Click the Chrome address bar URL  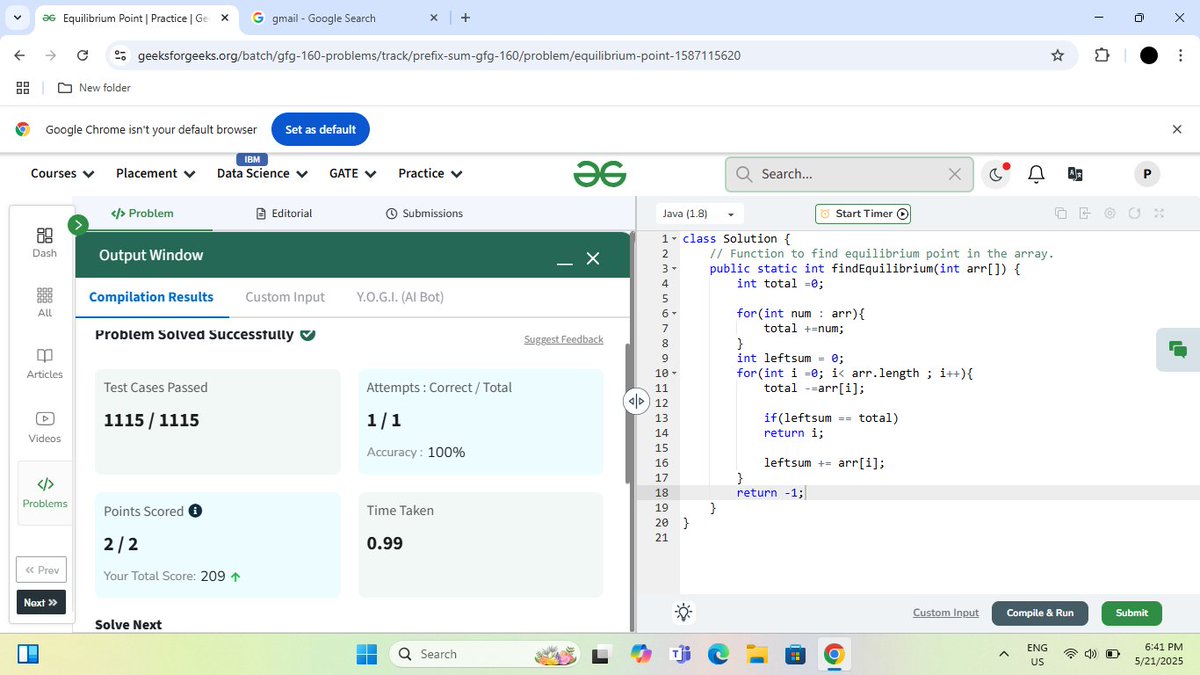[438, 56]
